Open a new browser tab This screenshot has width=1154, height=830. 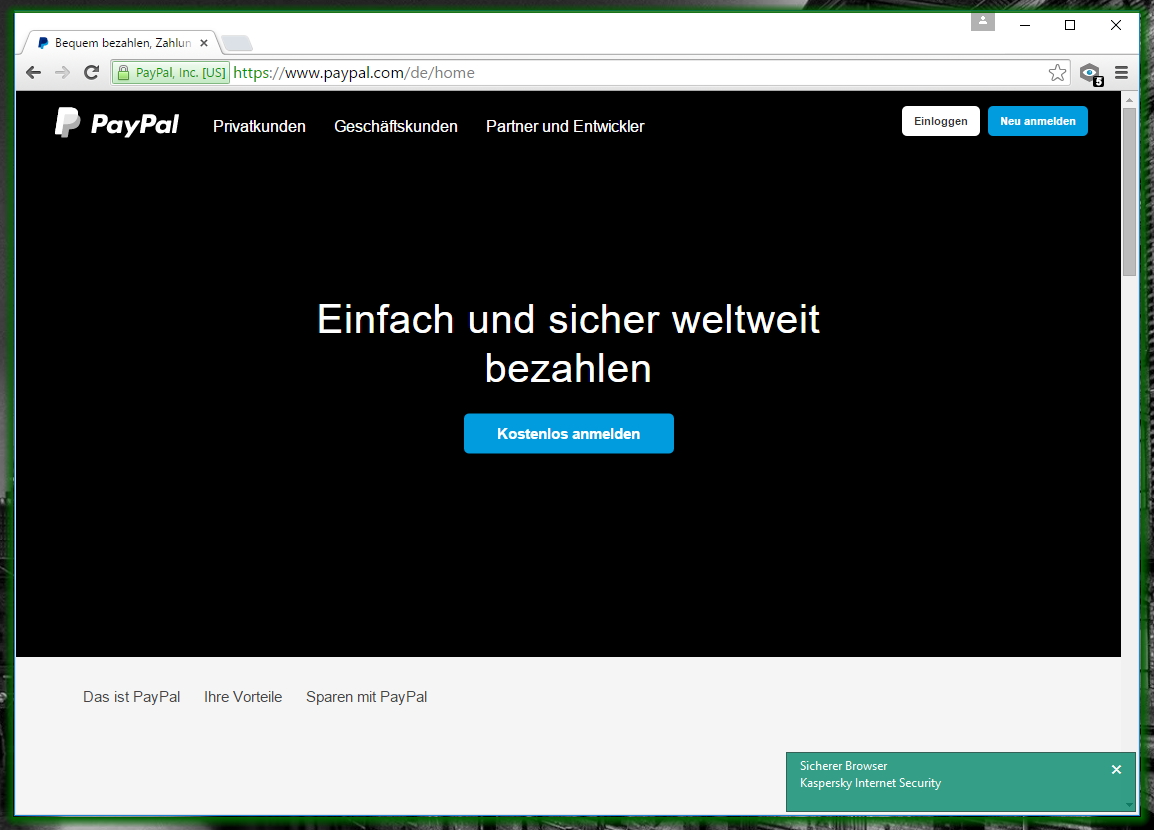(x=237, y=43)
